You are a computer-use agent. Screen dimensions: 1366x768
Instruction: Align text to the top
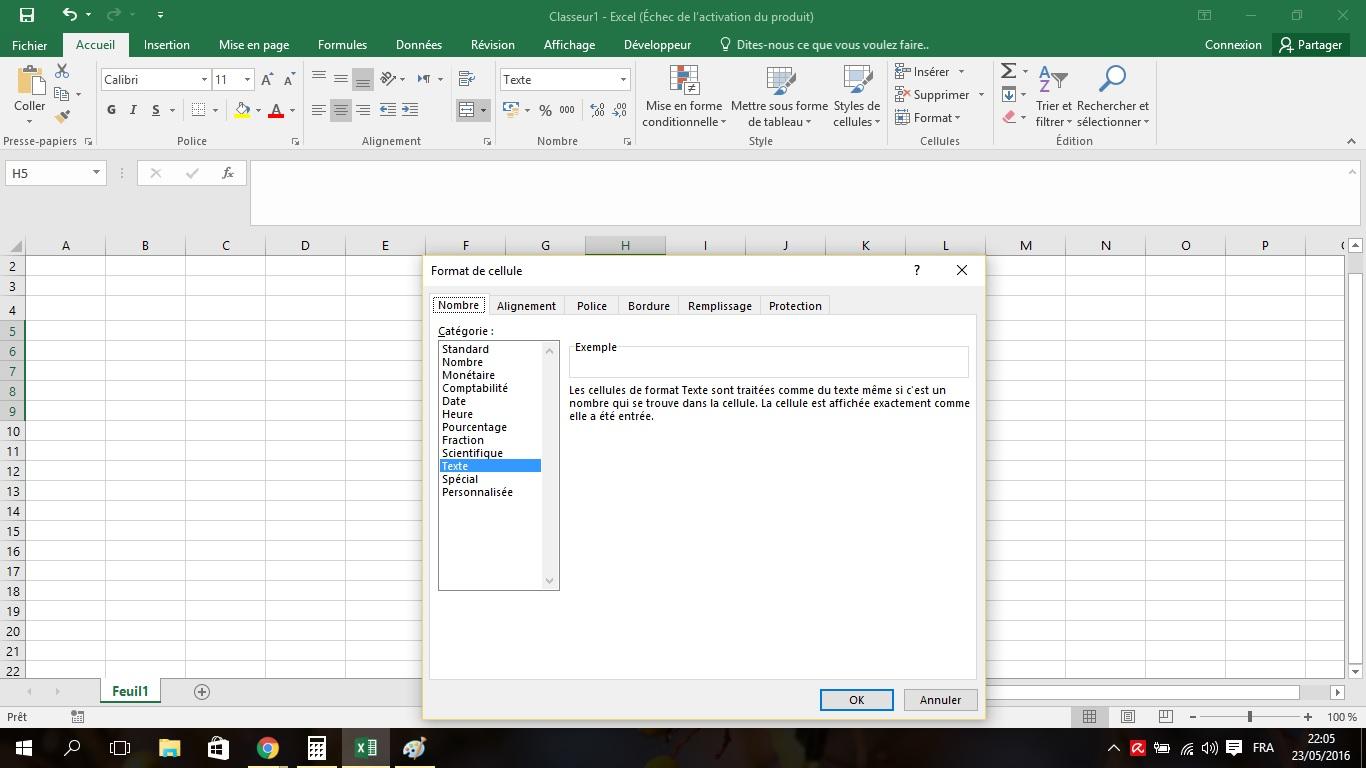click(x=319, y=79)
